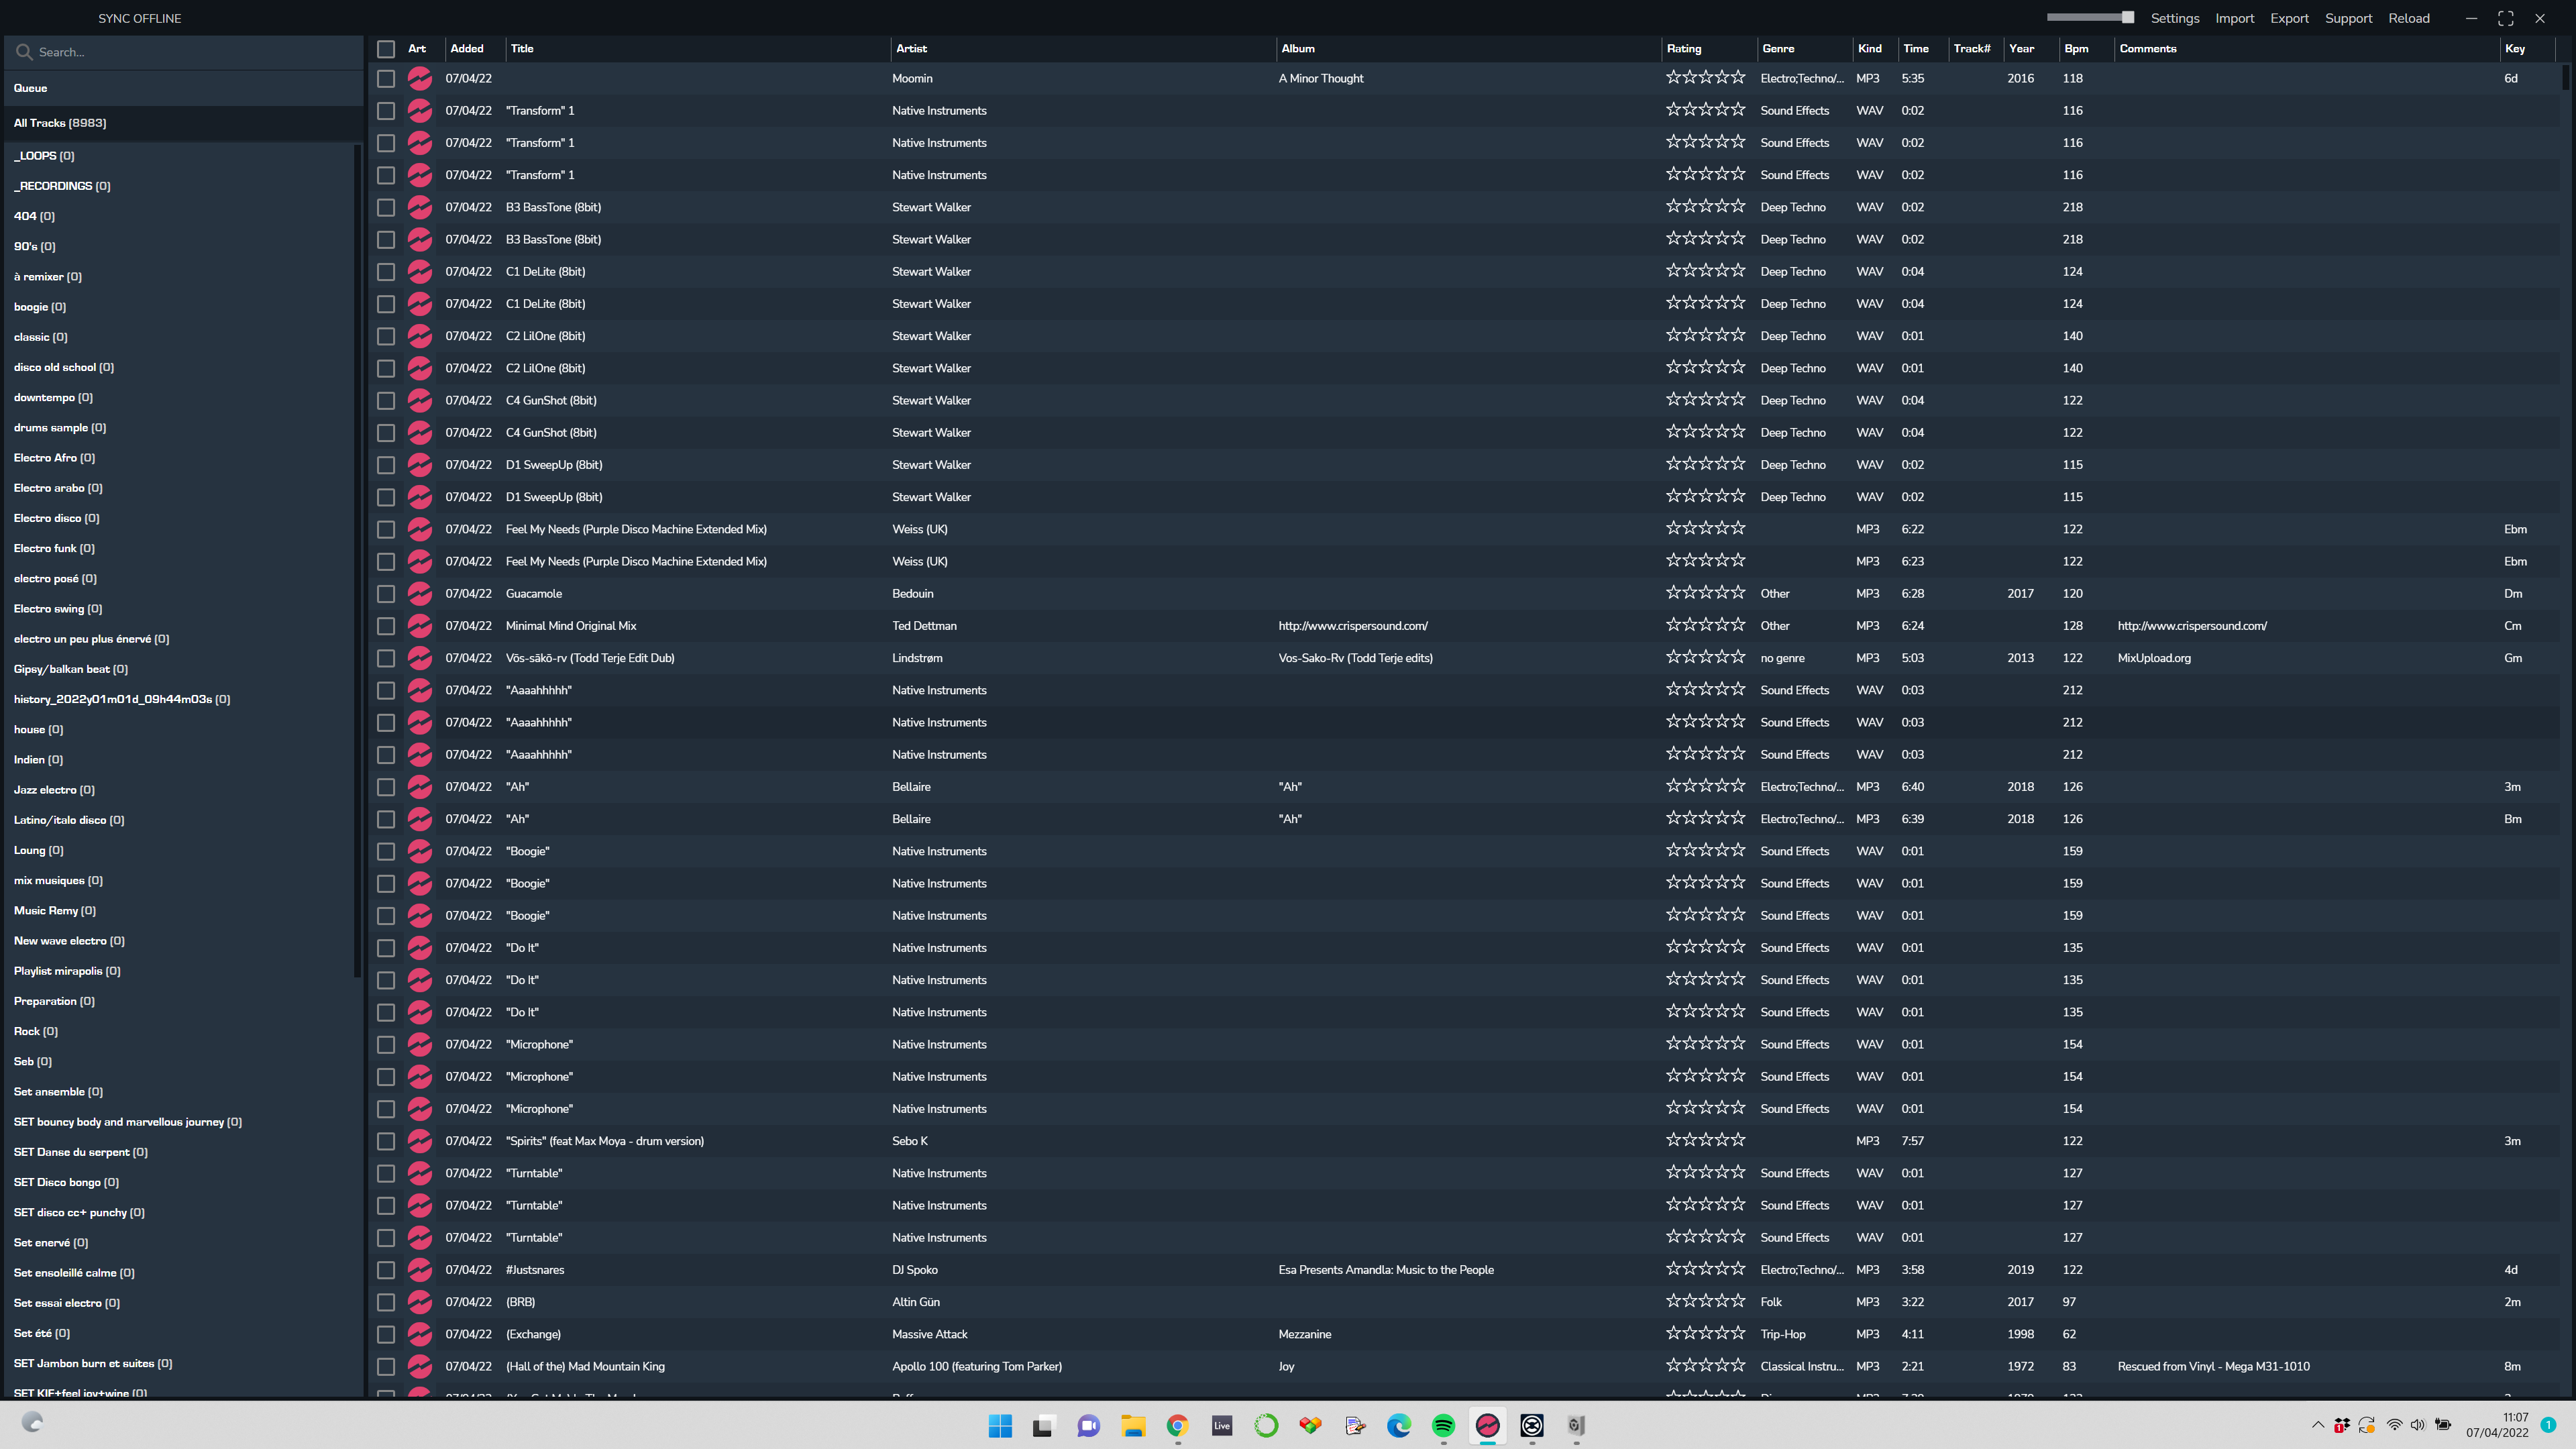Select the (Exchange) track checkbox
Screen dimensions: 2576x1449
point(386,1334)
